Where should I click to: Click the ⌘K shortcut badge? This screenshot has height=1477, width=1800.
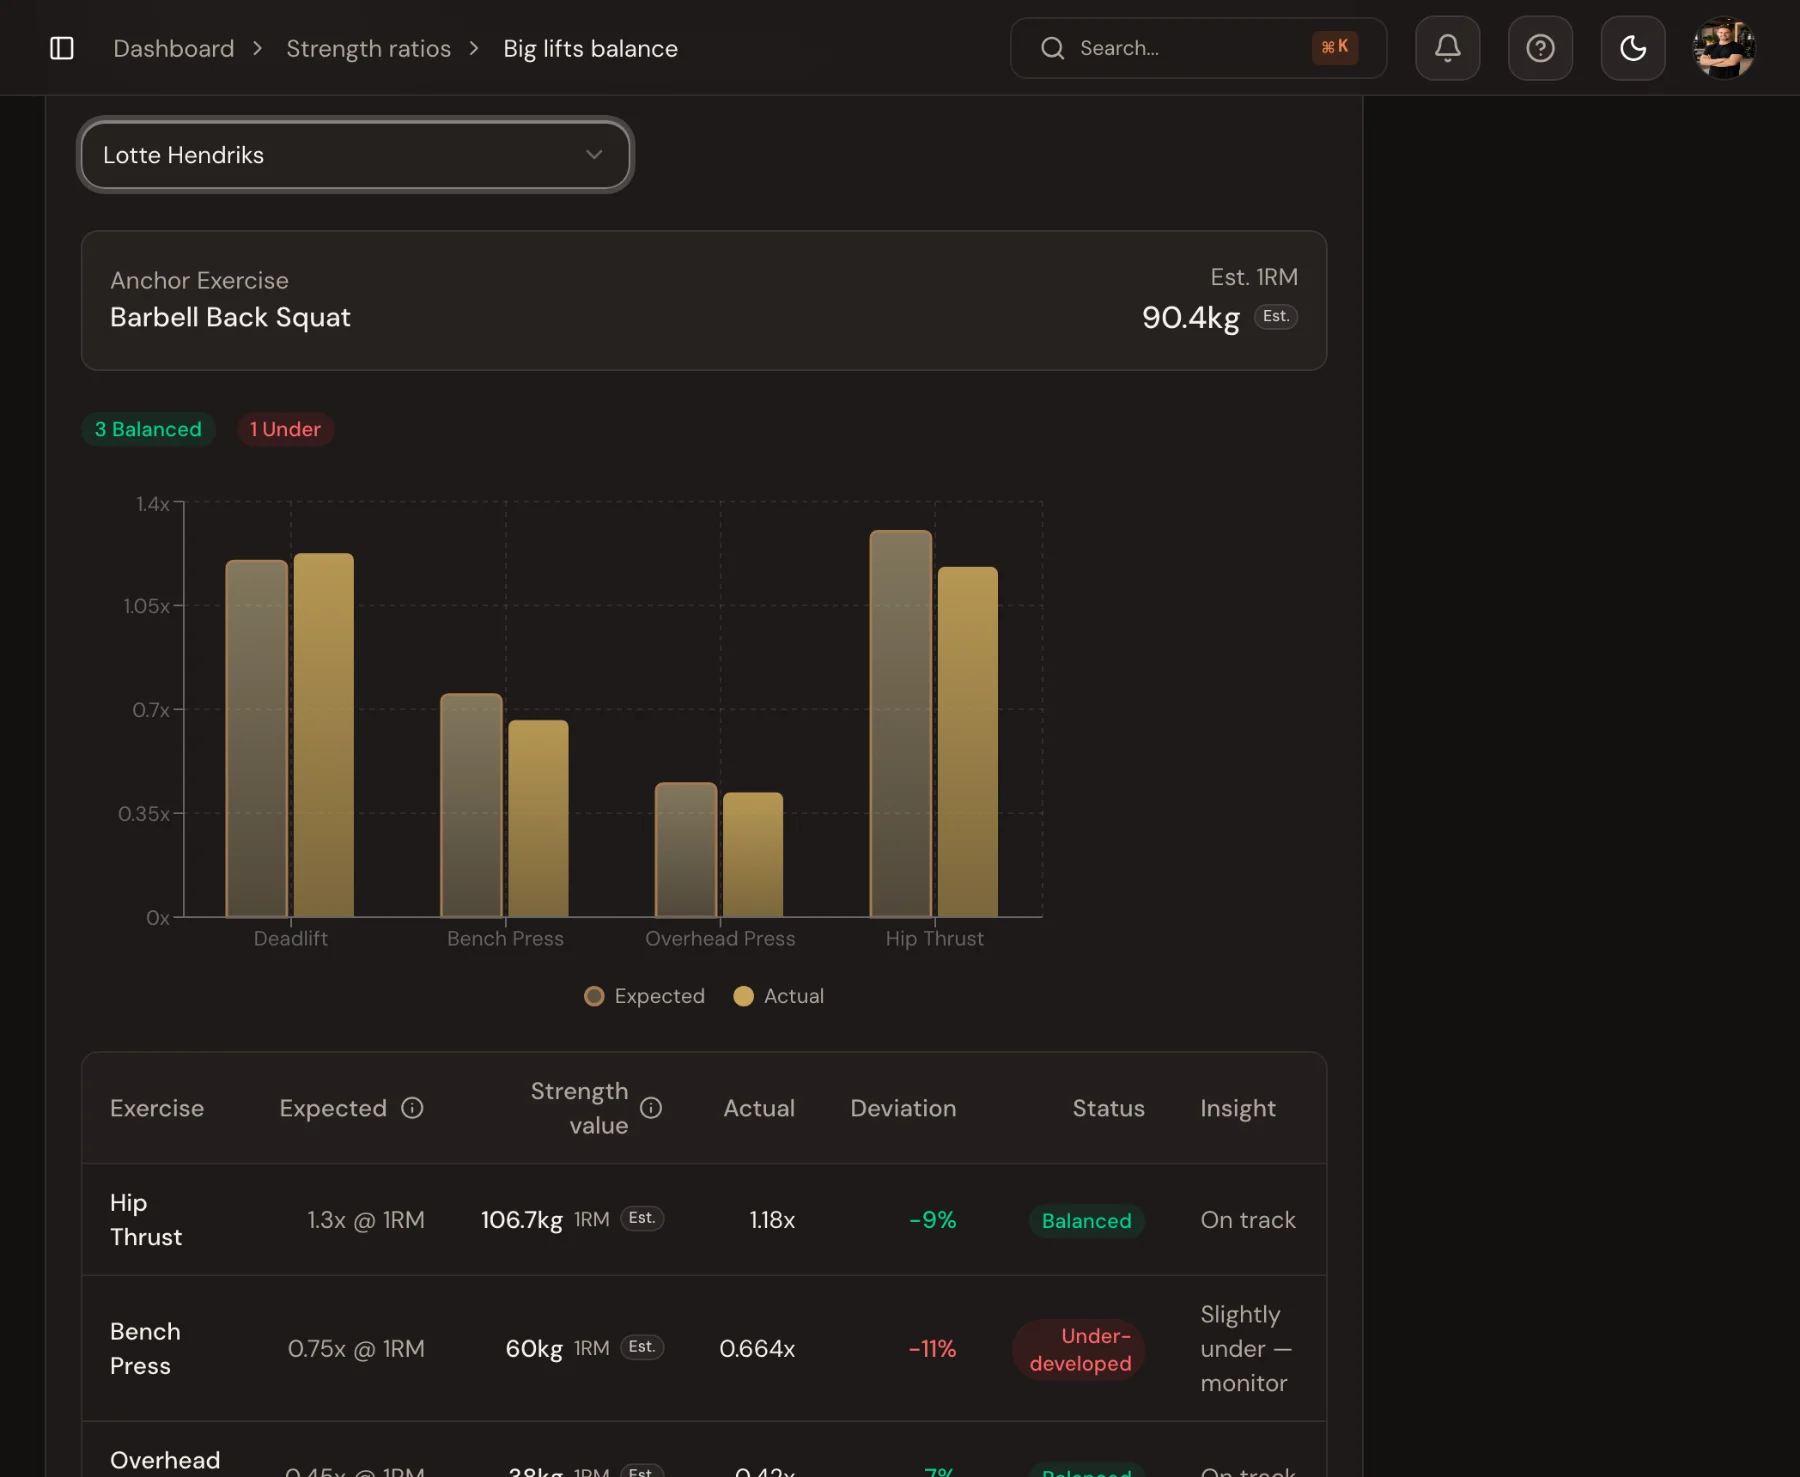(1335, 47)
